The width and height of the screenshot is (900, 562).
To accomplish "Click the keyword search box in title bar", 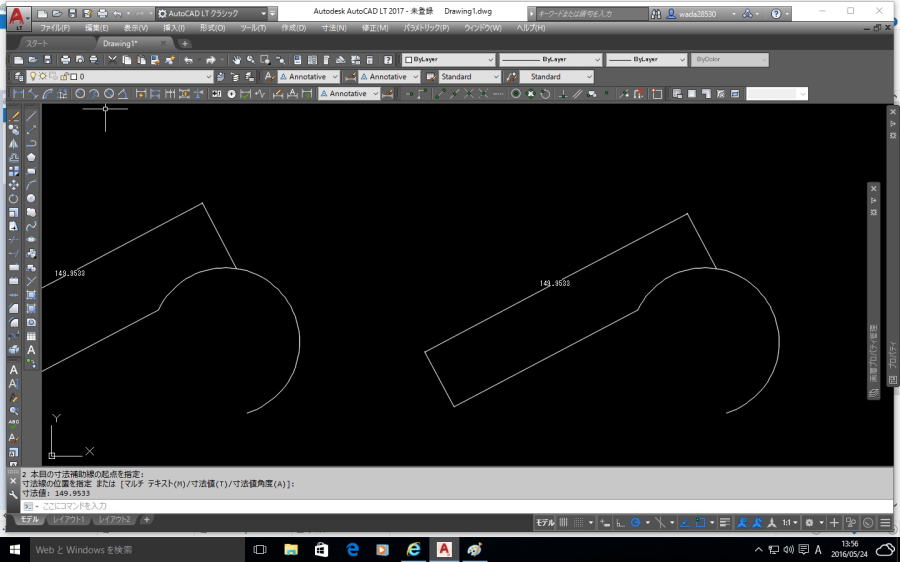I will [593, 13].
